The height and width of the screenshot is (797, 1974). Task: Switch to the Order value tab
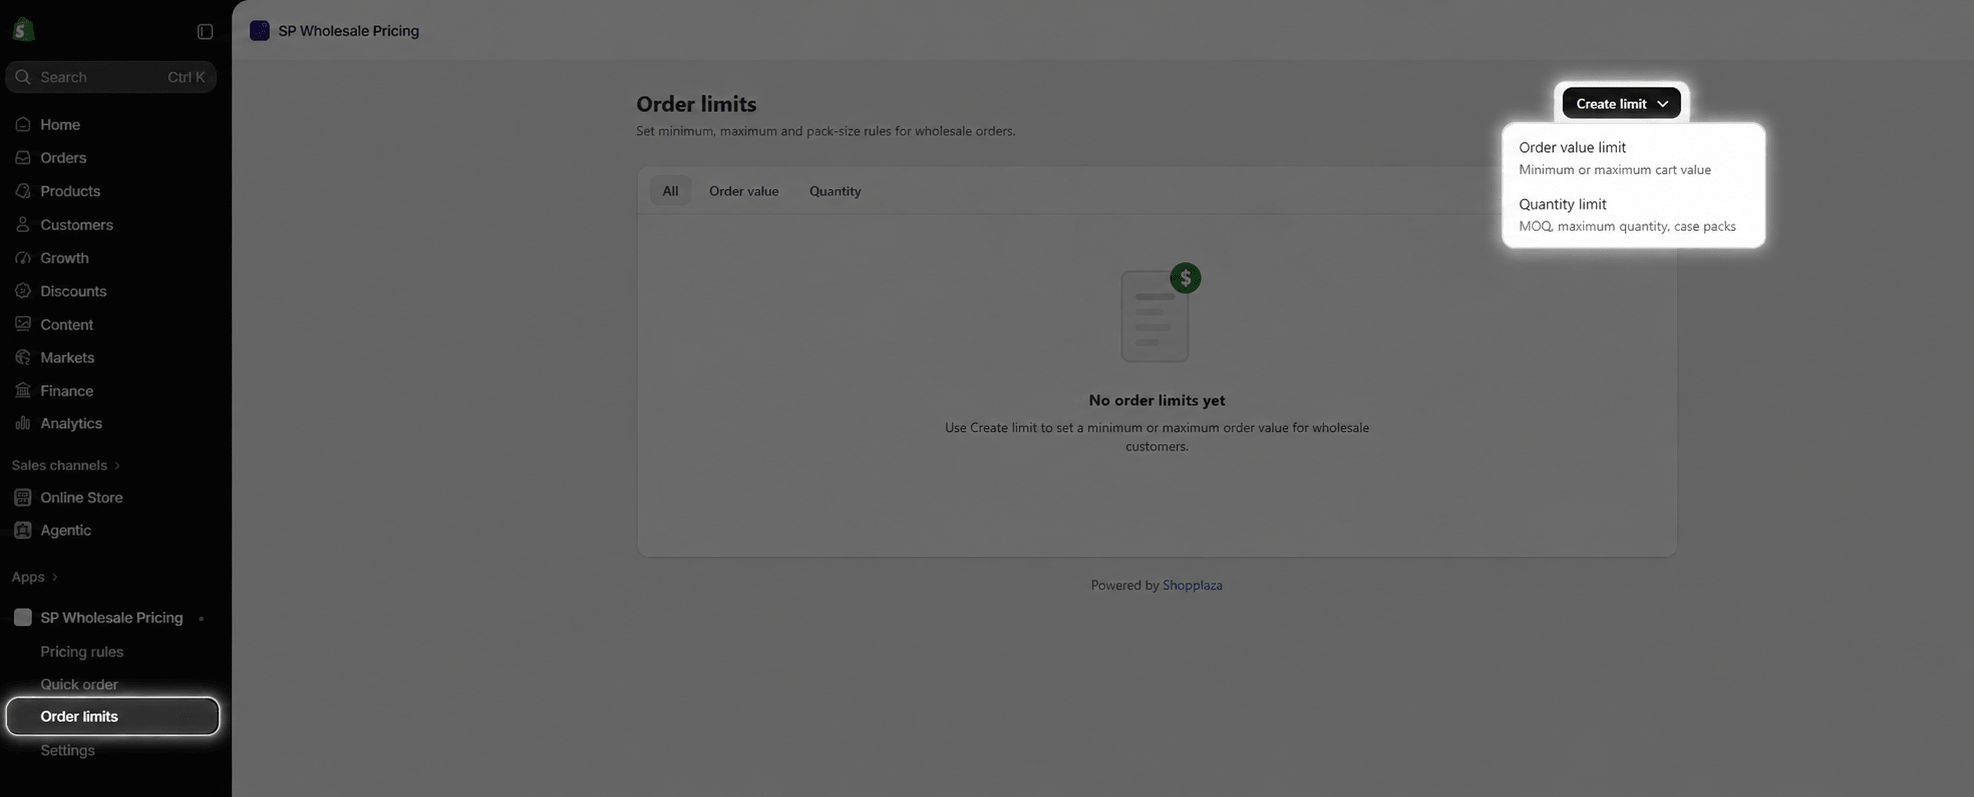click(x=744, y=191)
